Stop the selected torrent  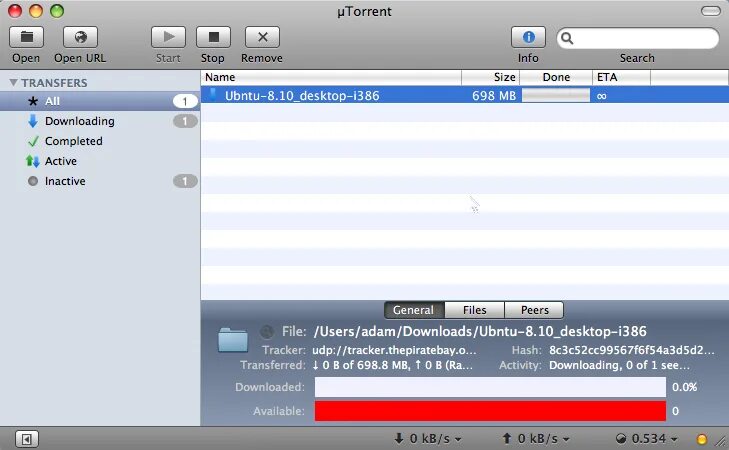point(213,37)
